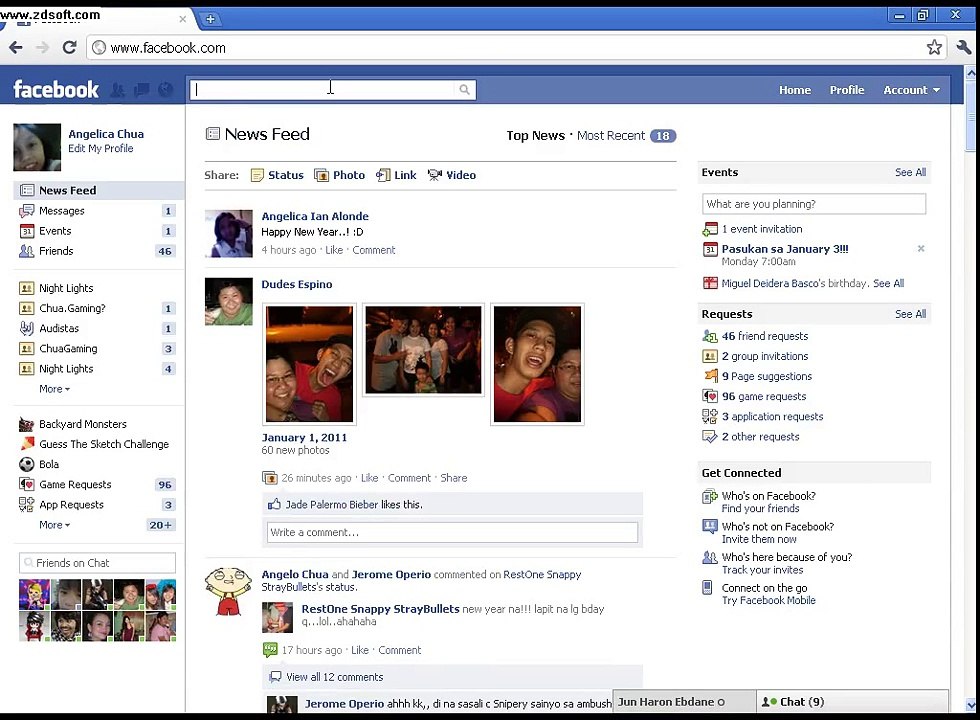Share Dudes Espino's photo album

pyautogui.click(x=454, y=478)
